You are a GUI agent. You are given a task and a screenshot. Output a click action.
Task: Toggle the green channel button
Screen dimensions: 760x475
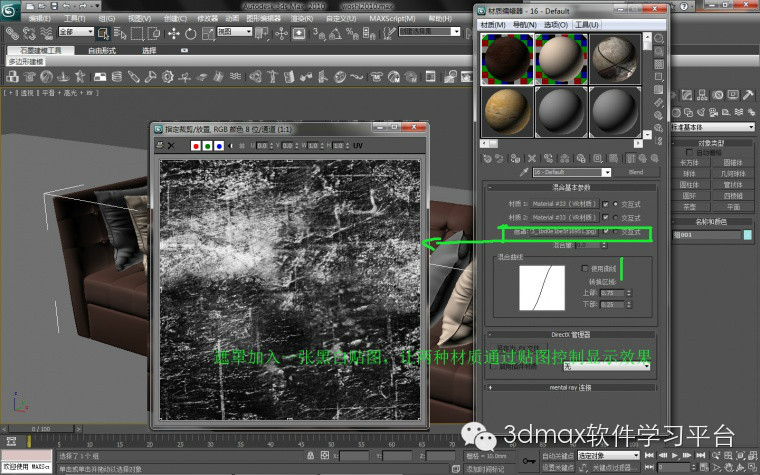207,145
